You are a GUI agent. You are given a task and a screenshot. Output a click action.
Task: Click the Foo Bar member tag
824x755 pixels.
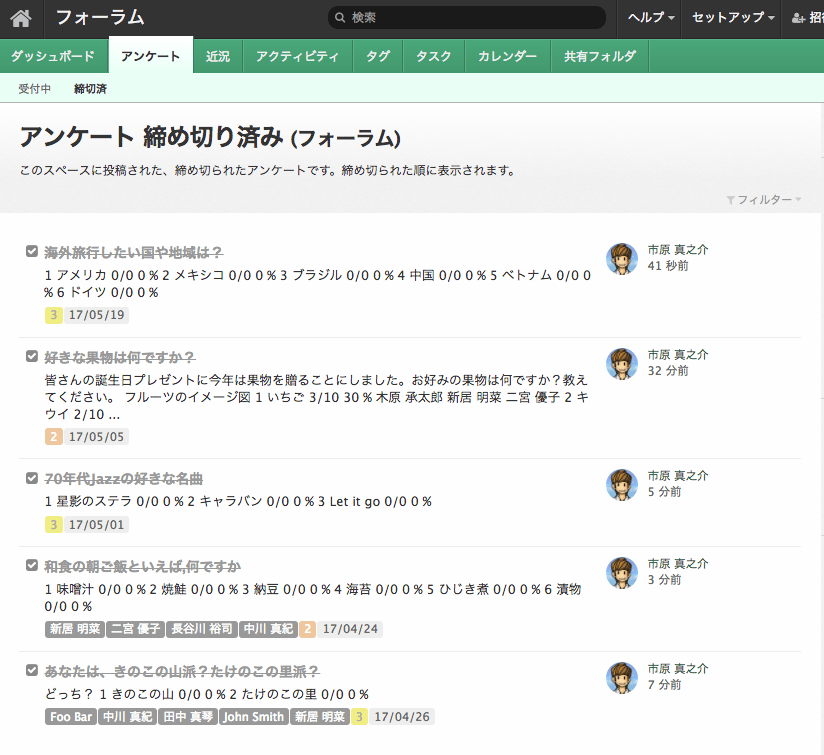[71, 717]
